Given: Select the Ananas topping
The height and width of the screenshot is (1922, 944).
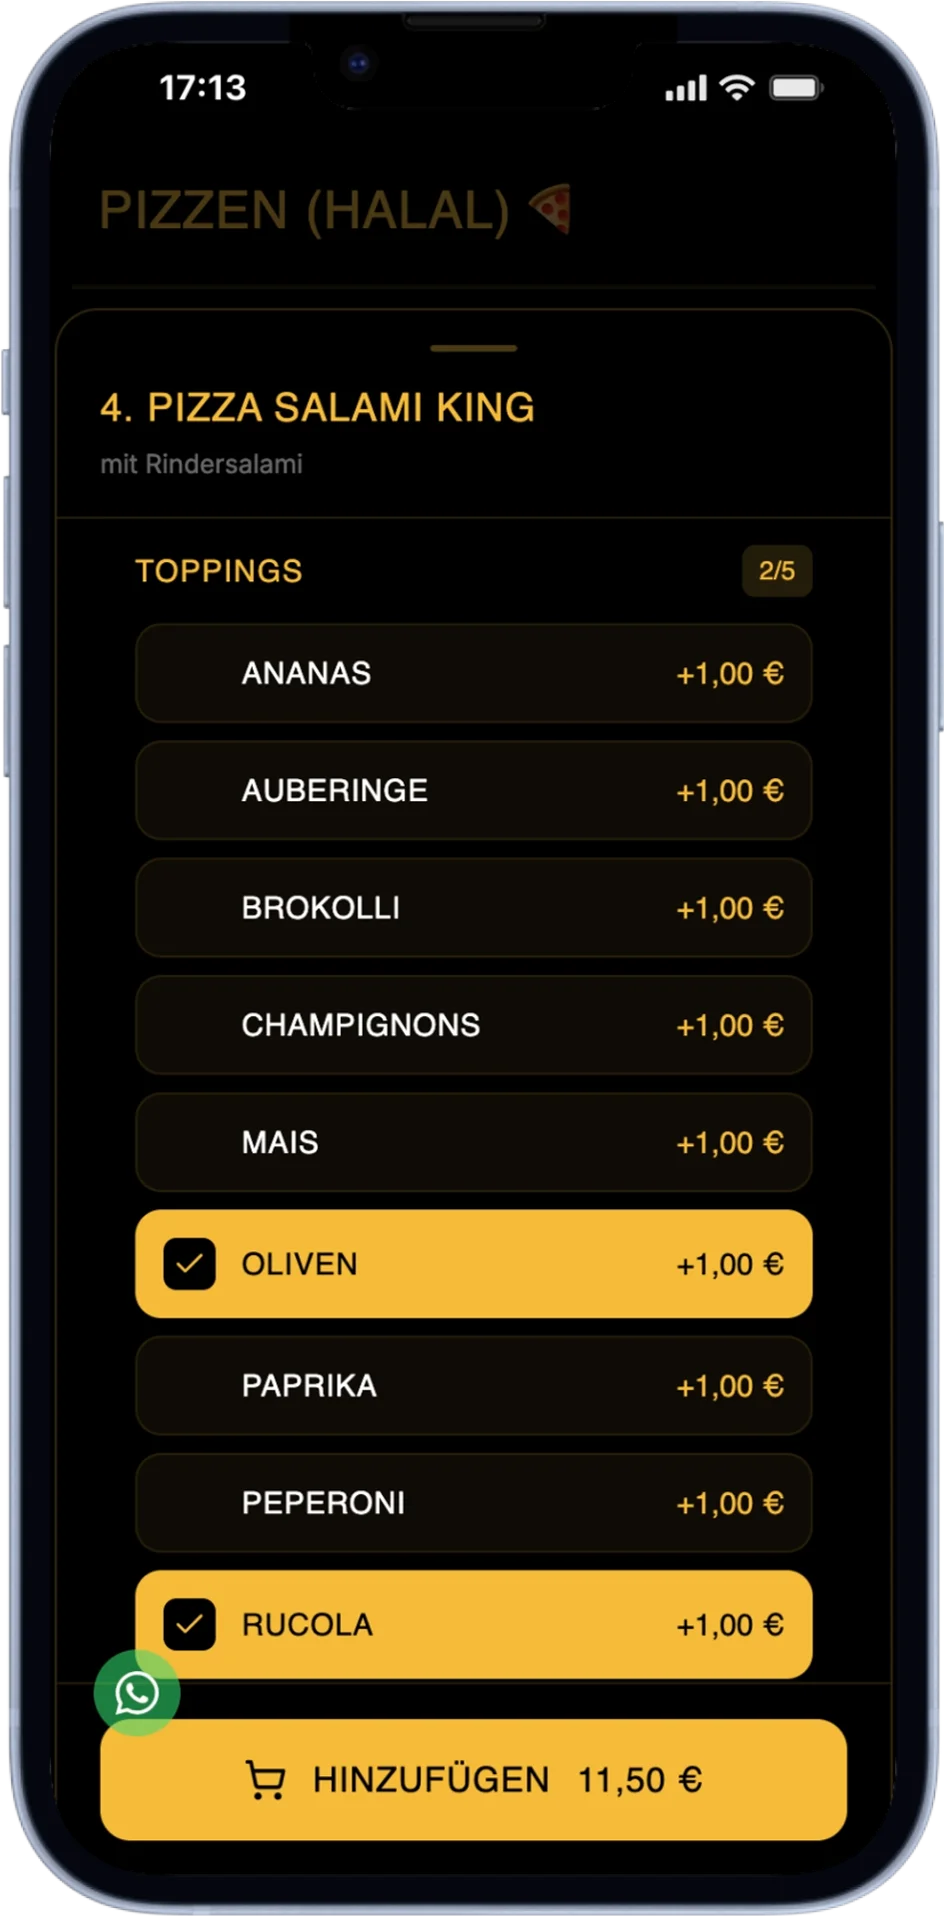Looking at the screenshot, I should pos(473,673).
